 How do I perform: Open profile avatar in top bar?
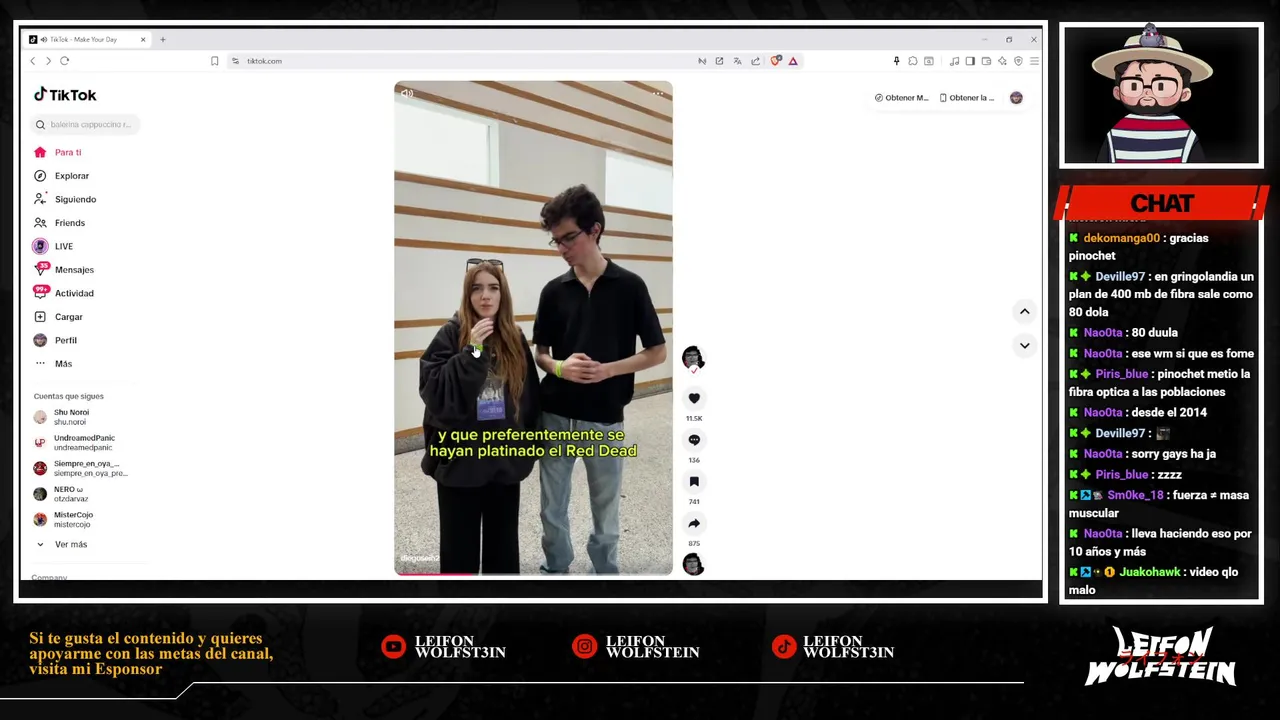coord(1016,98)
